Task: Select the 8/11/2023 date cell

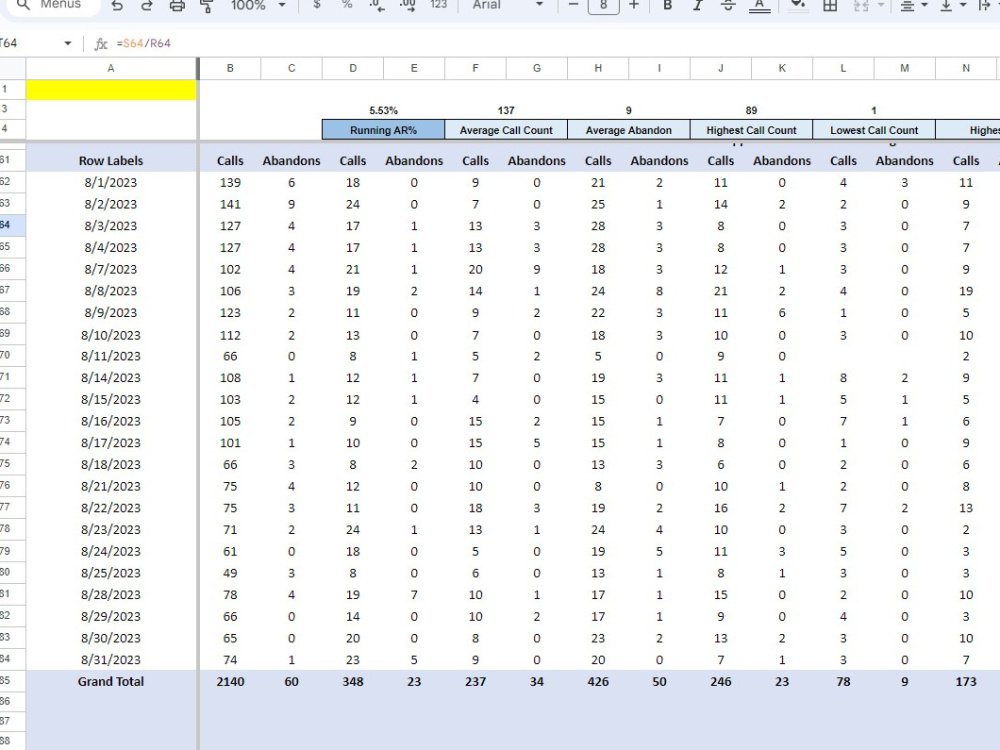Action: pyautogui.click(x=111, y=356)
